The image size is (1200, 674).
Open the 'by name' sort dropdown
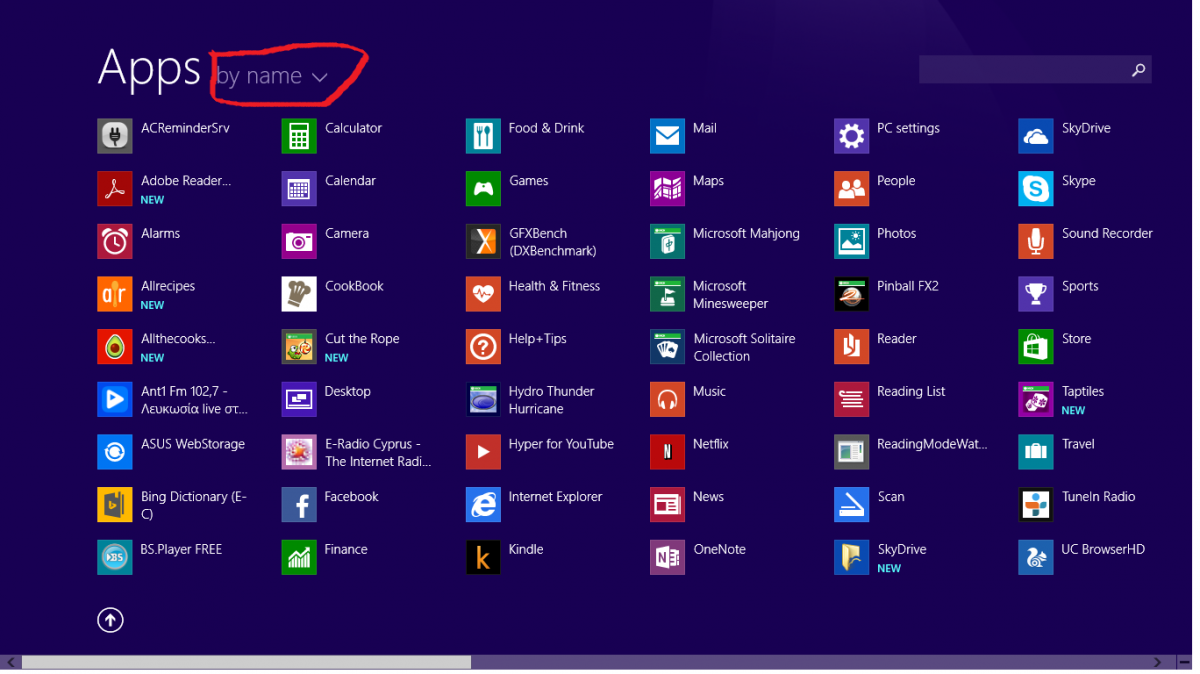[272, 76]
